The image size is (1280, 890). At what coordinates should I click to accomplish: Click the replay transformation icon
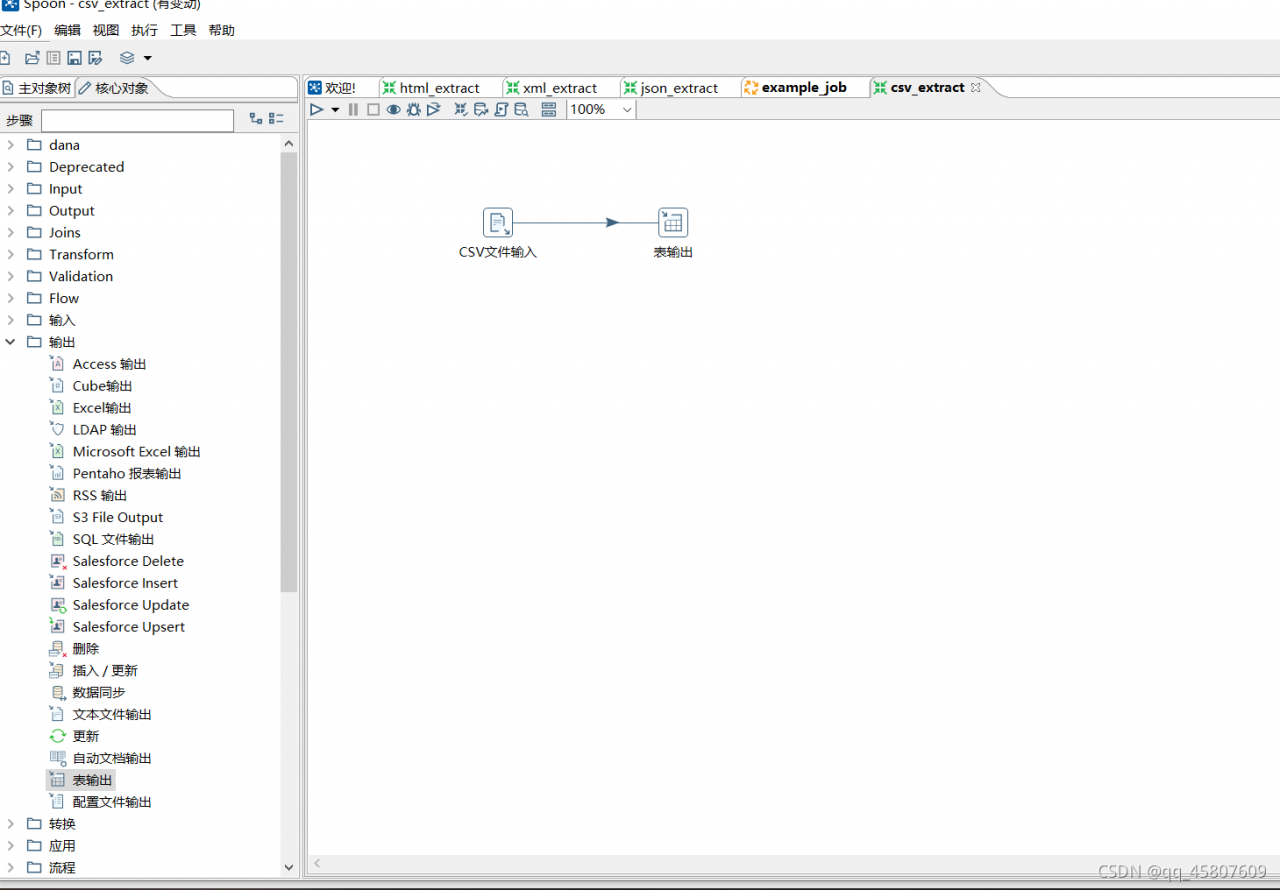433,109
